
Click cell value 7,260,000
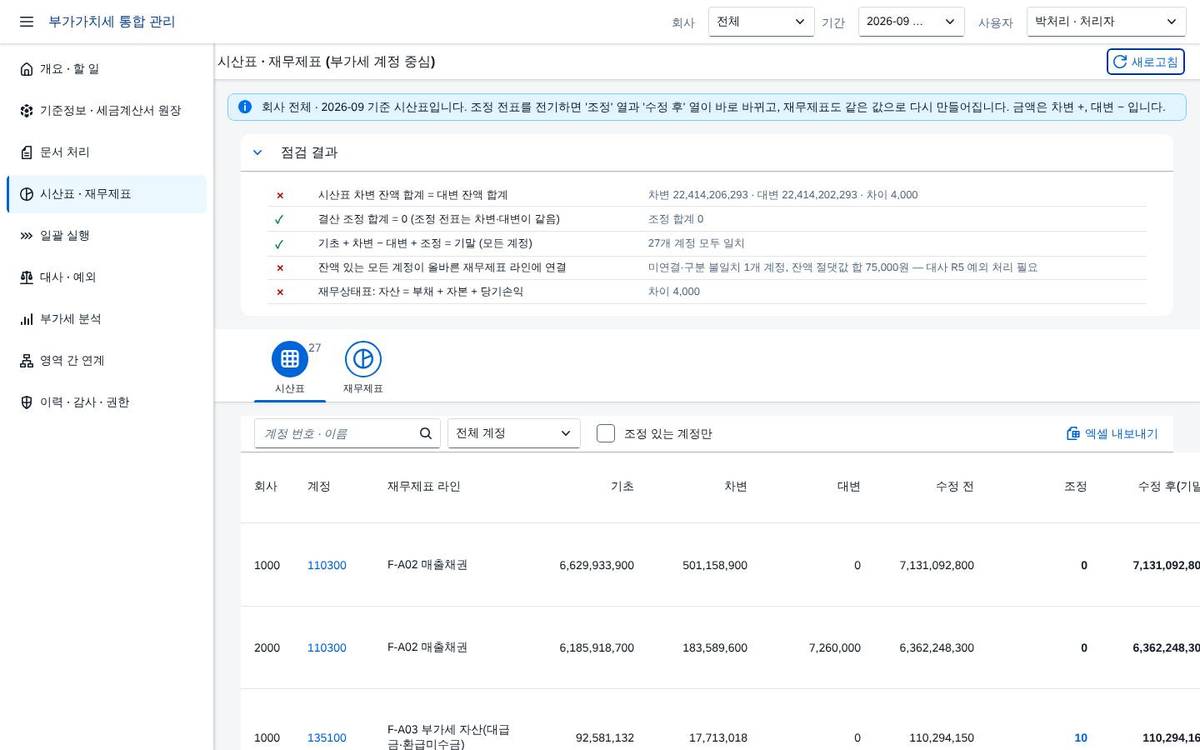(x=834, y=648)
